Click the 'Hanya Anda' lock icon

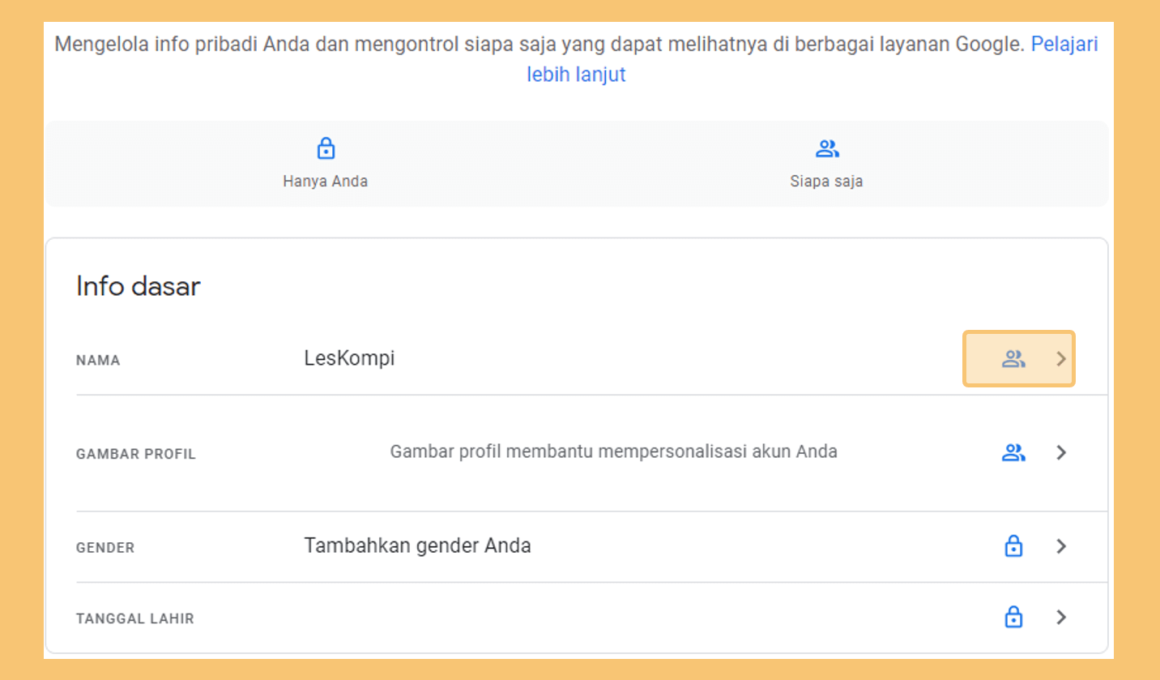(326, 149)
